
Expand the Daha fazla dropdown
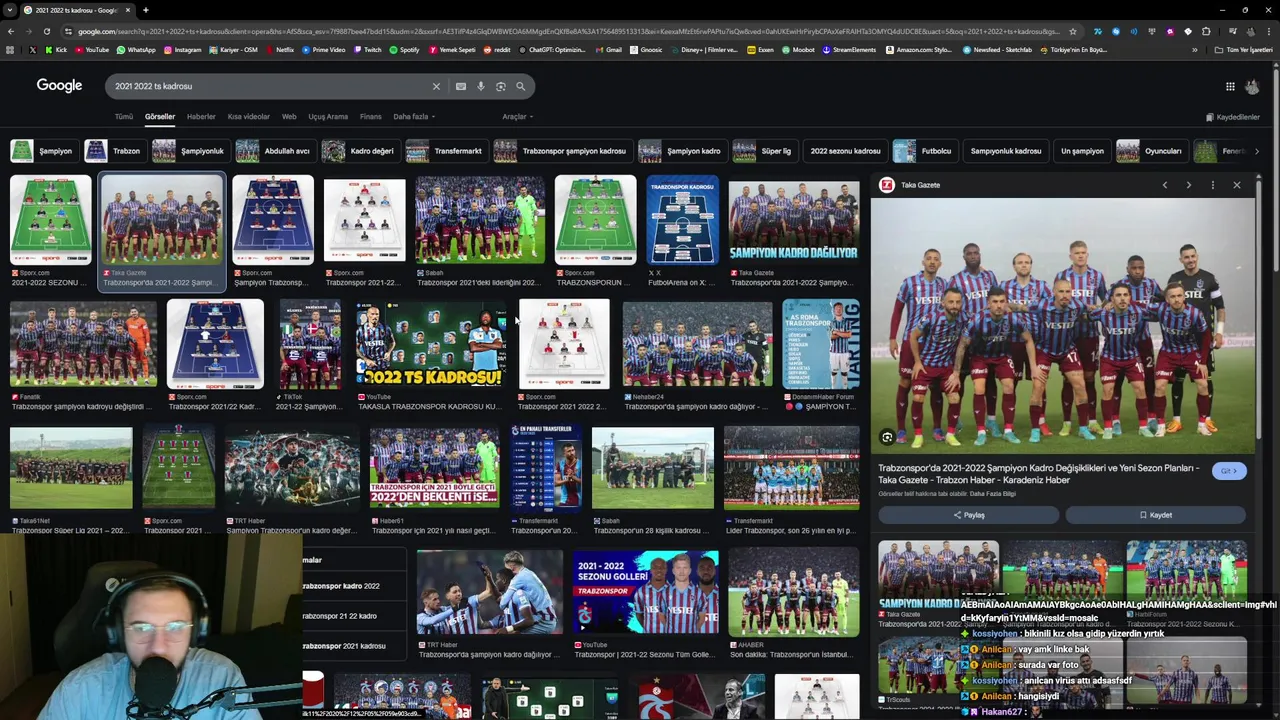pos(414,117)
